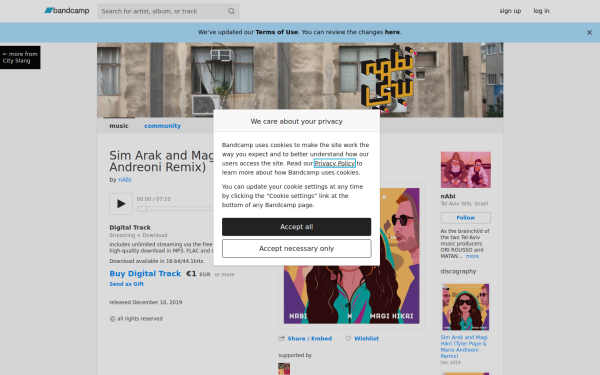Open the Sim Arak and Magi Hikri discography link
Screen dimensions: 600x375
pos(464,347)
